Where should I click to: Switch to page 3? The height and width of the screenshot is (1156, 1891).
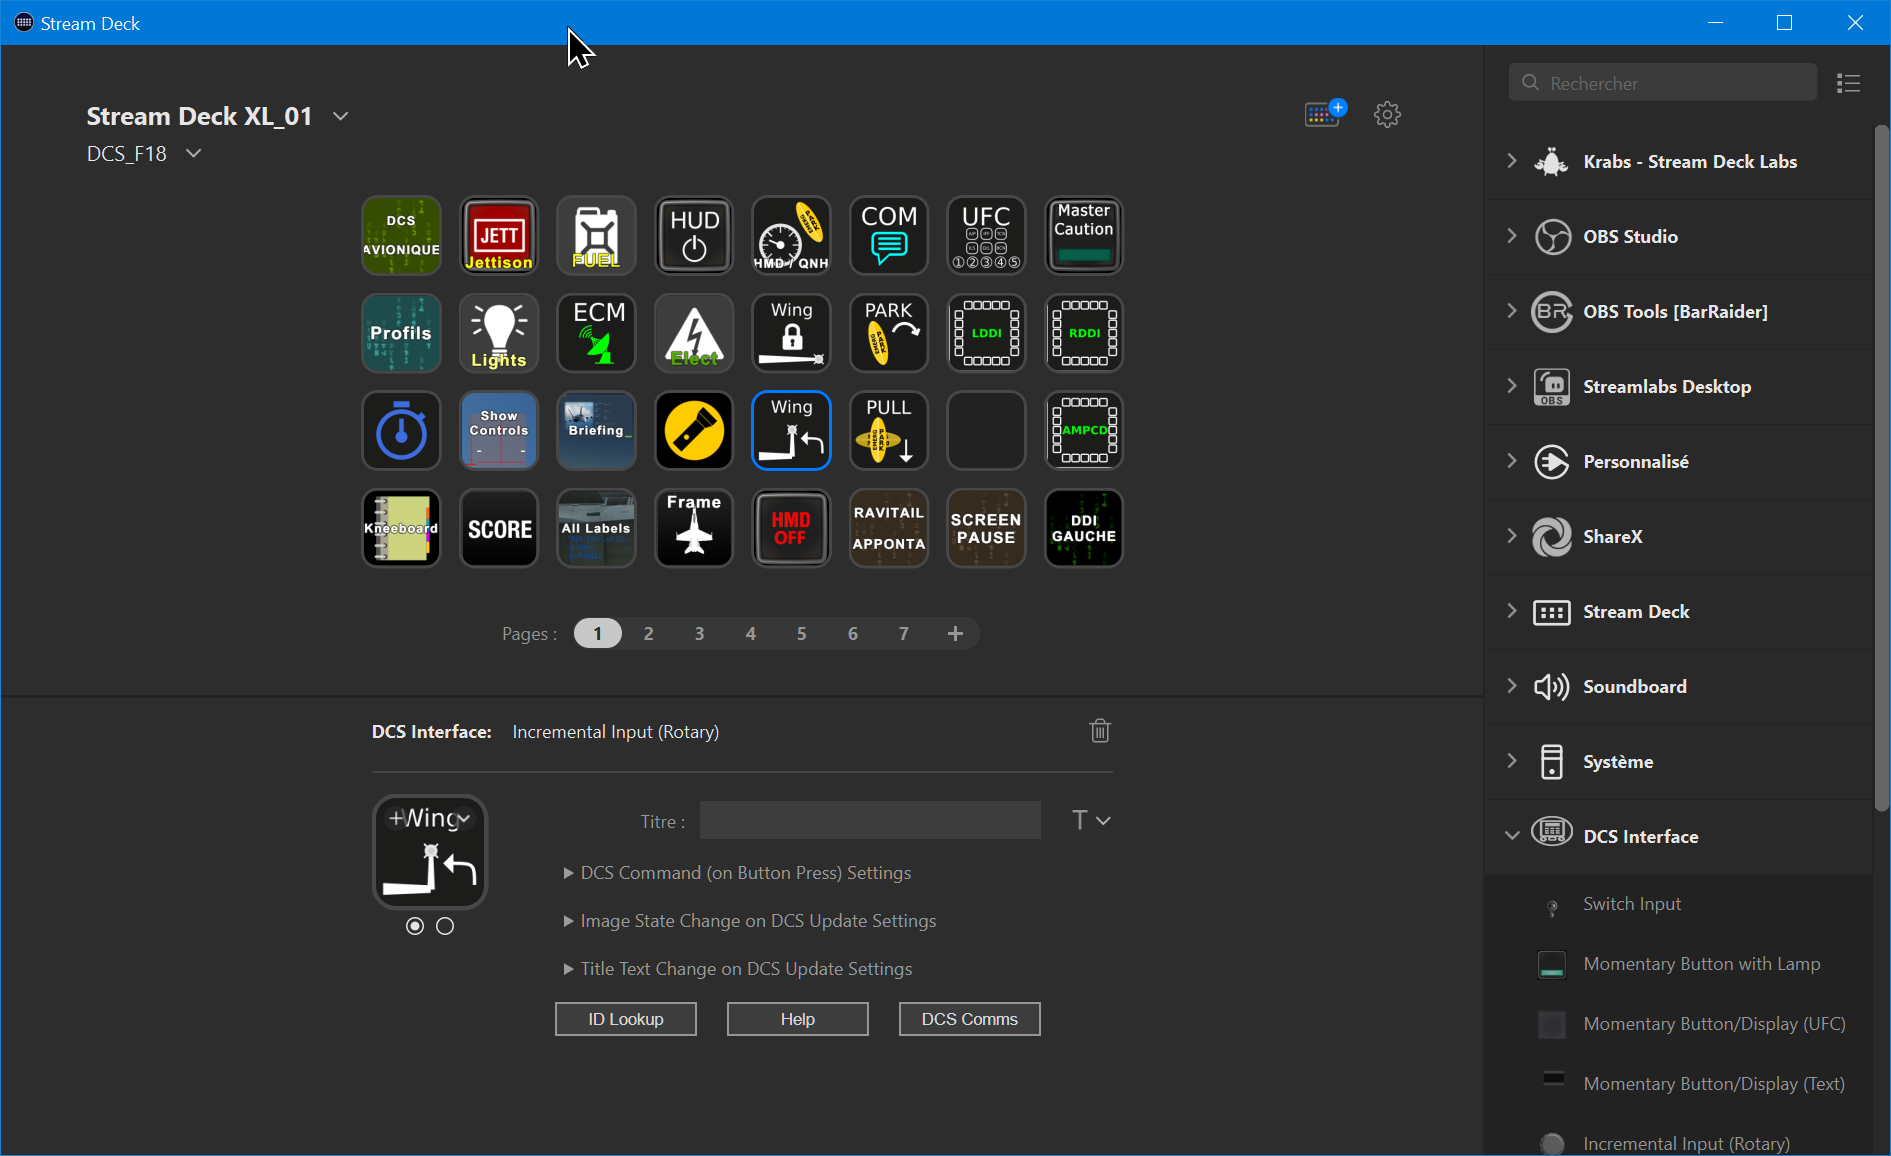click(699, 633)
